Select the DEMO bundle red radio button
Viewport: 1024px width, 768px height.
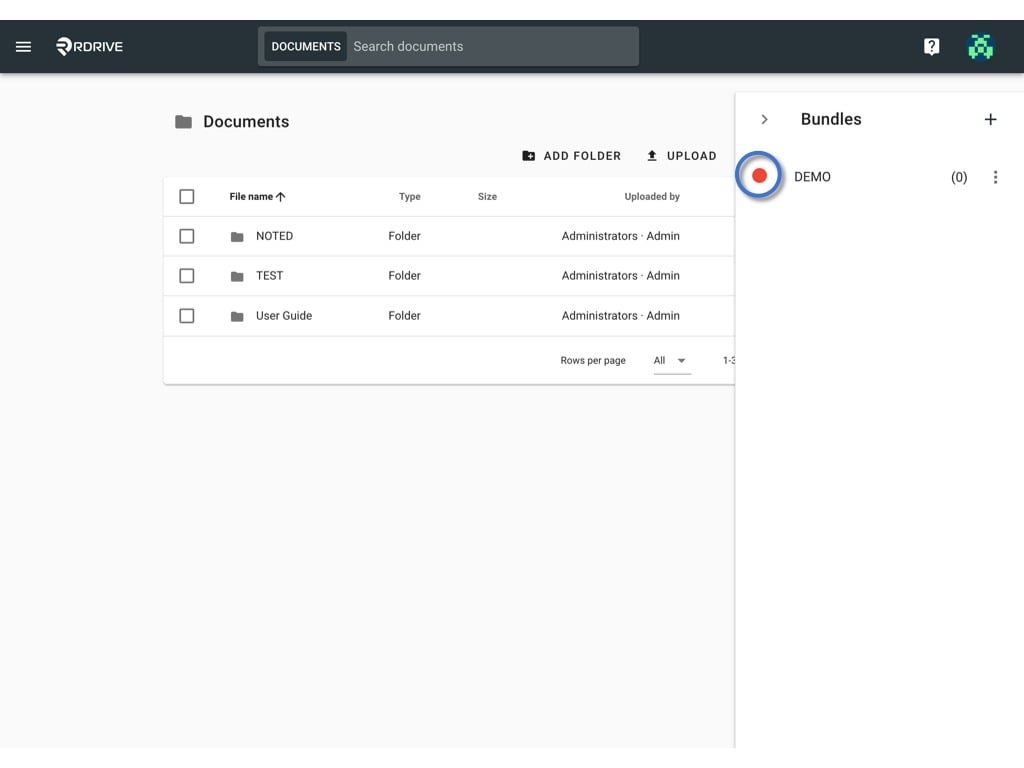[x=759, y=176]
